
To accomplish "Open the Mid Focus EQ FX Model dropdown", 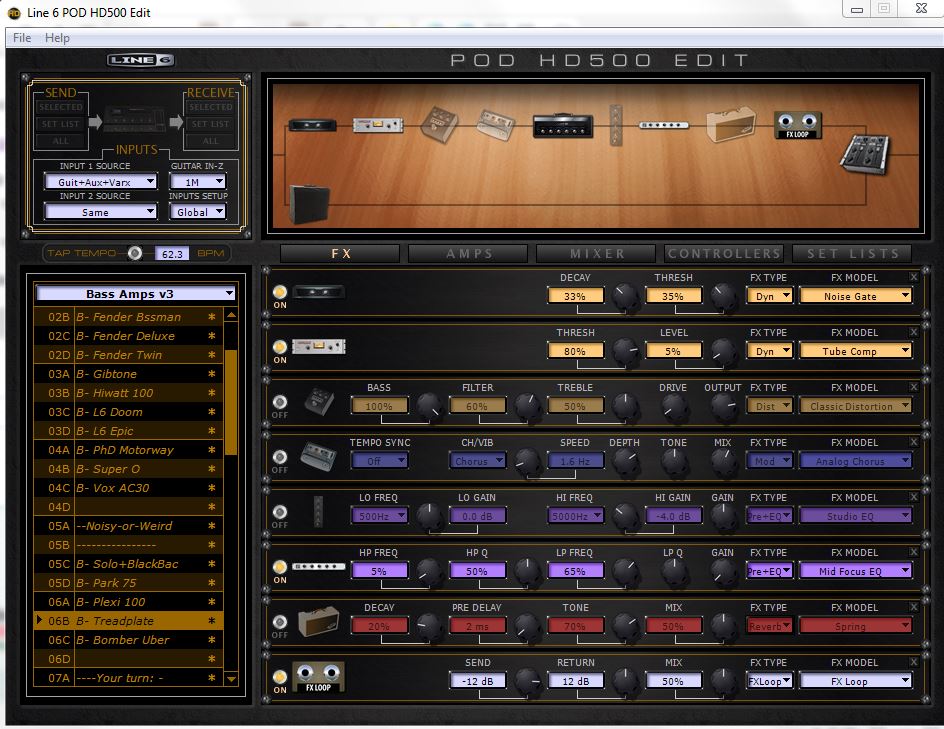I will pos(855,571).
